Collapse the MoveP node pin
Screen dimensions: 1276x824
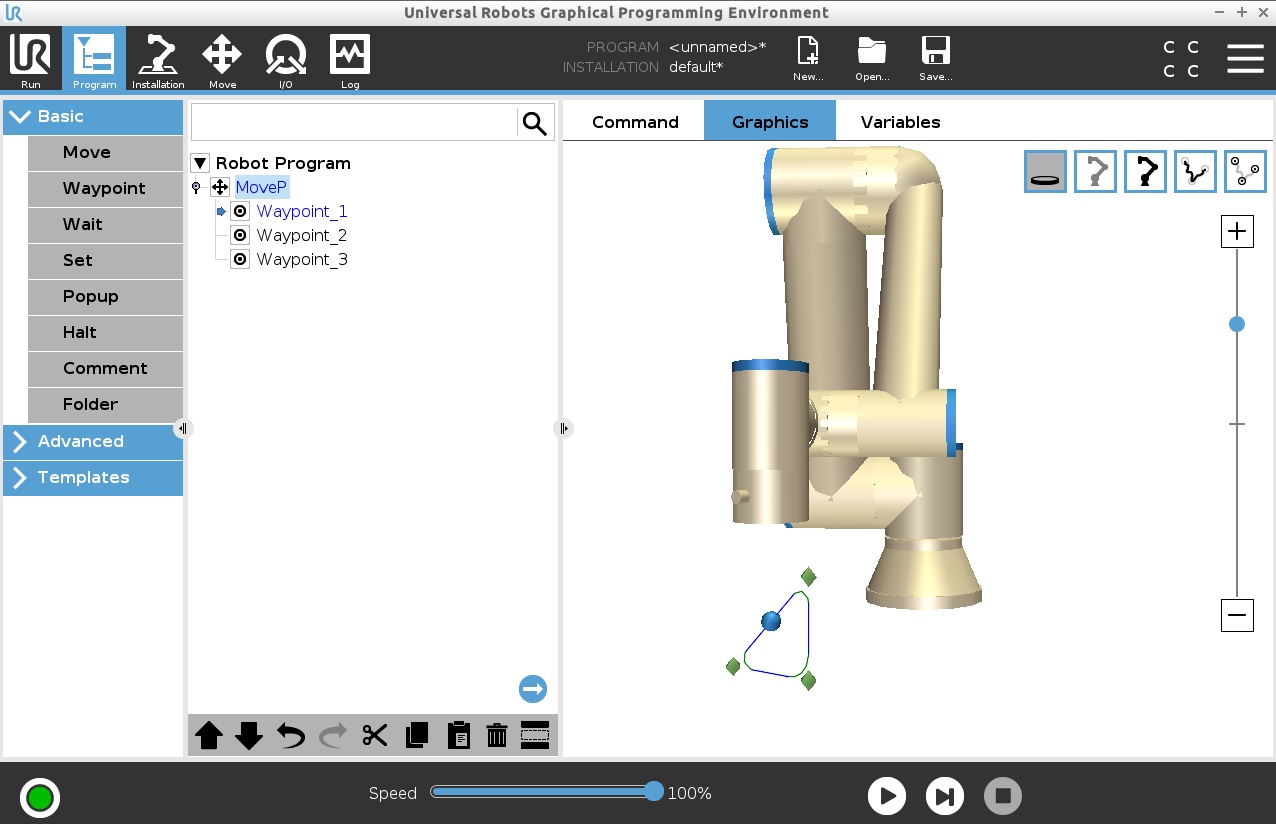(196, 188)
